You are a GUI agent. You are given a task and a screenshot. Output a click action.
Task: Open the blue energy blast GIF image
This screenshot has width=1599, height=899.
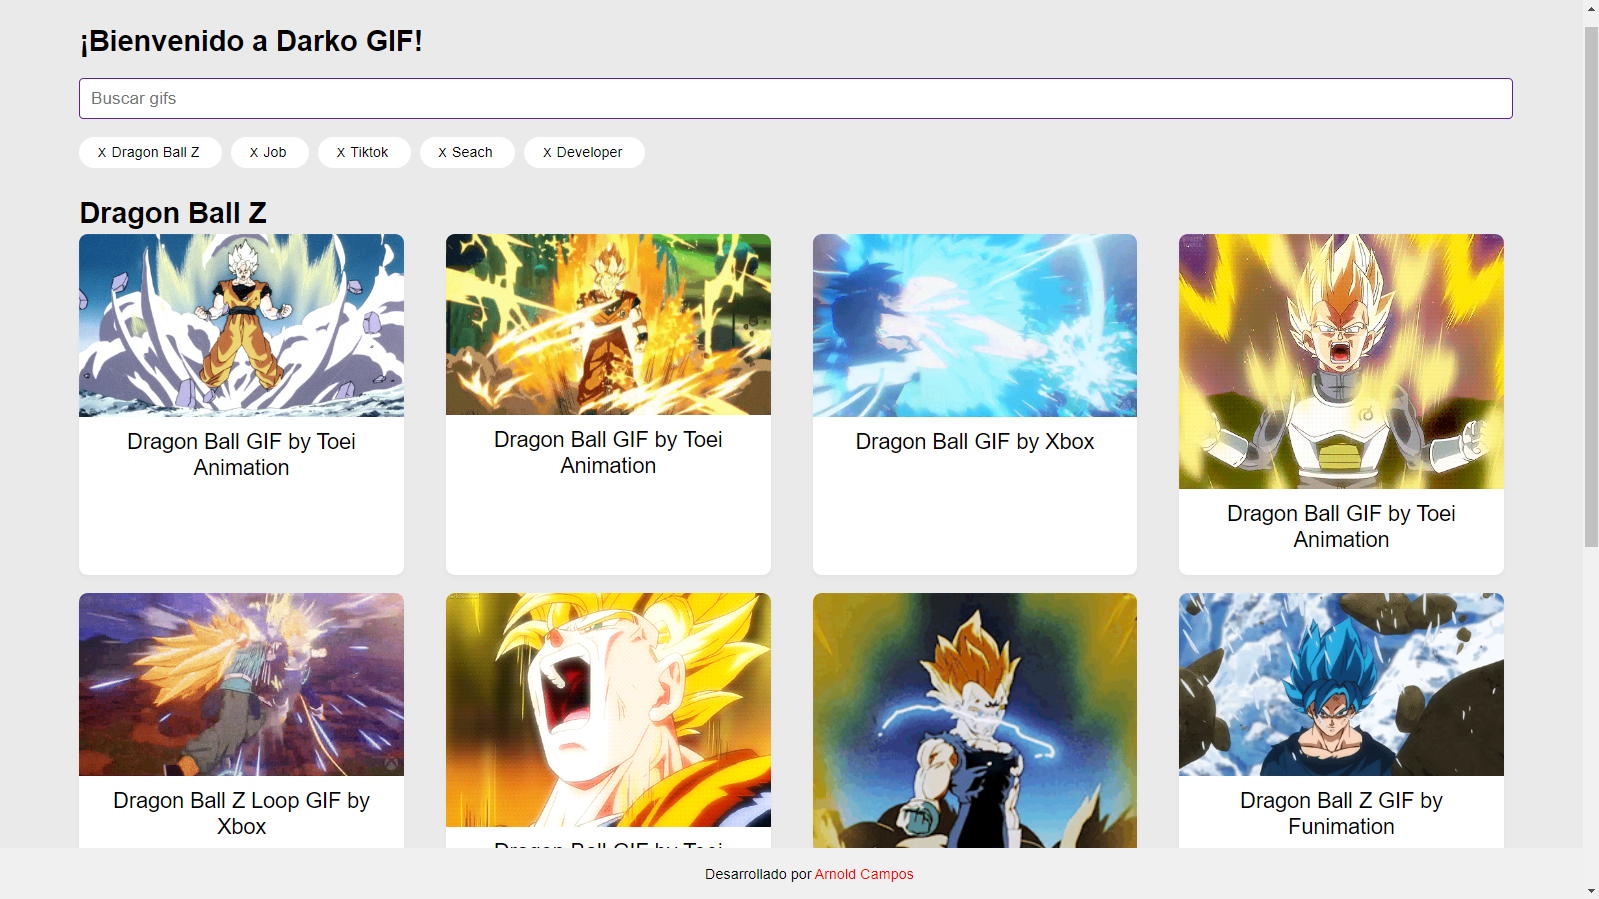tap(975, 325)
